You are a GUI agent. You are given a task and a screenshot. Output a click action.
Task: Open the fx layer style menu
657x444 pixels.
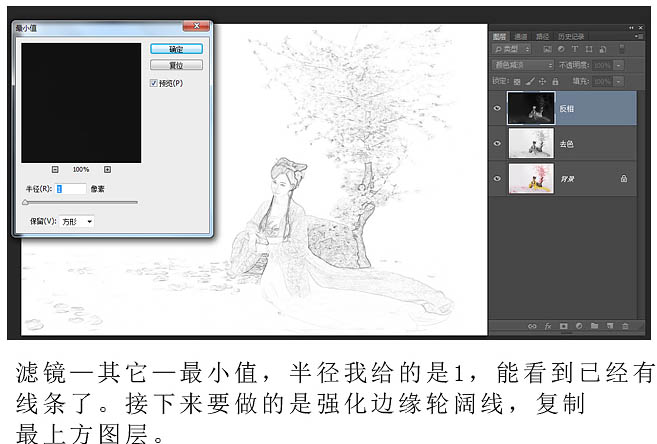coord(548,325)
